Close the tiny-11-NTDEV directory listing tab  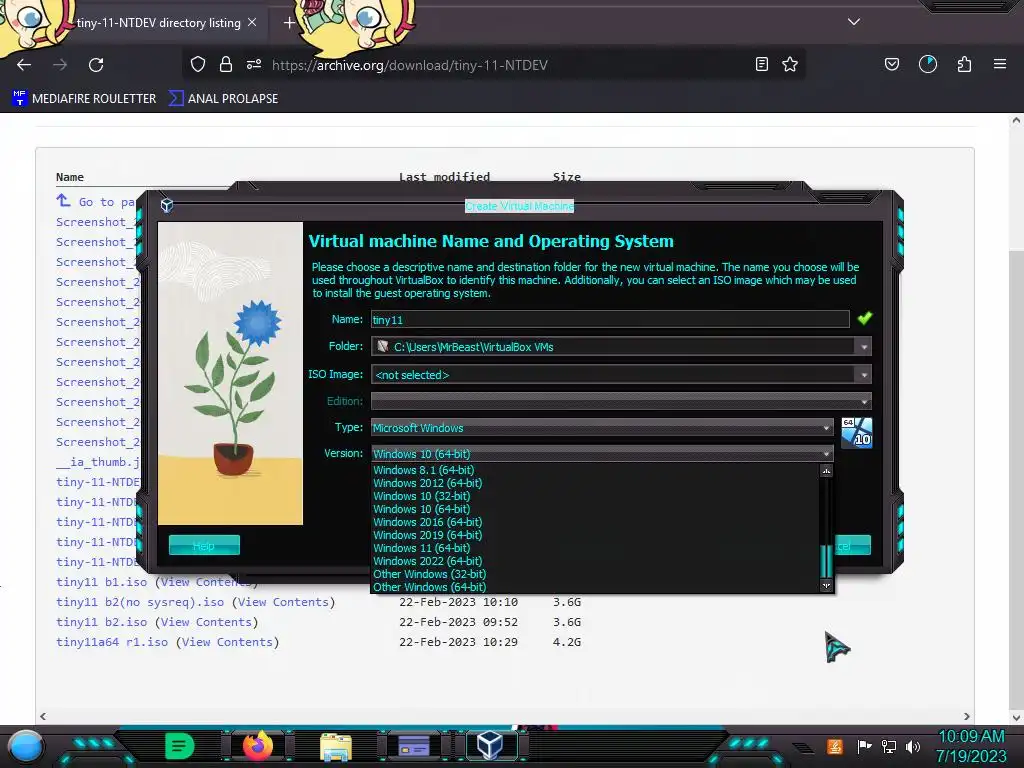coord(252,22)
